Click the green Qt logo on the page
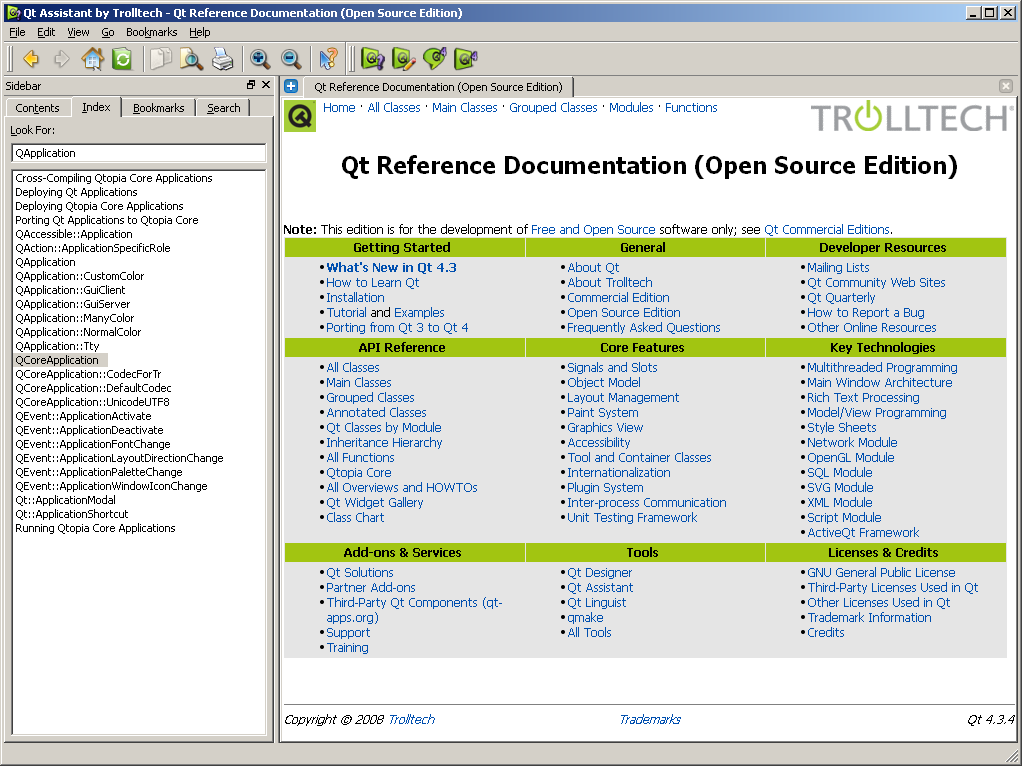This screenshot has width=1022, height=766. [300, 116]
